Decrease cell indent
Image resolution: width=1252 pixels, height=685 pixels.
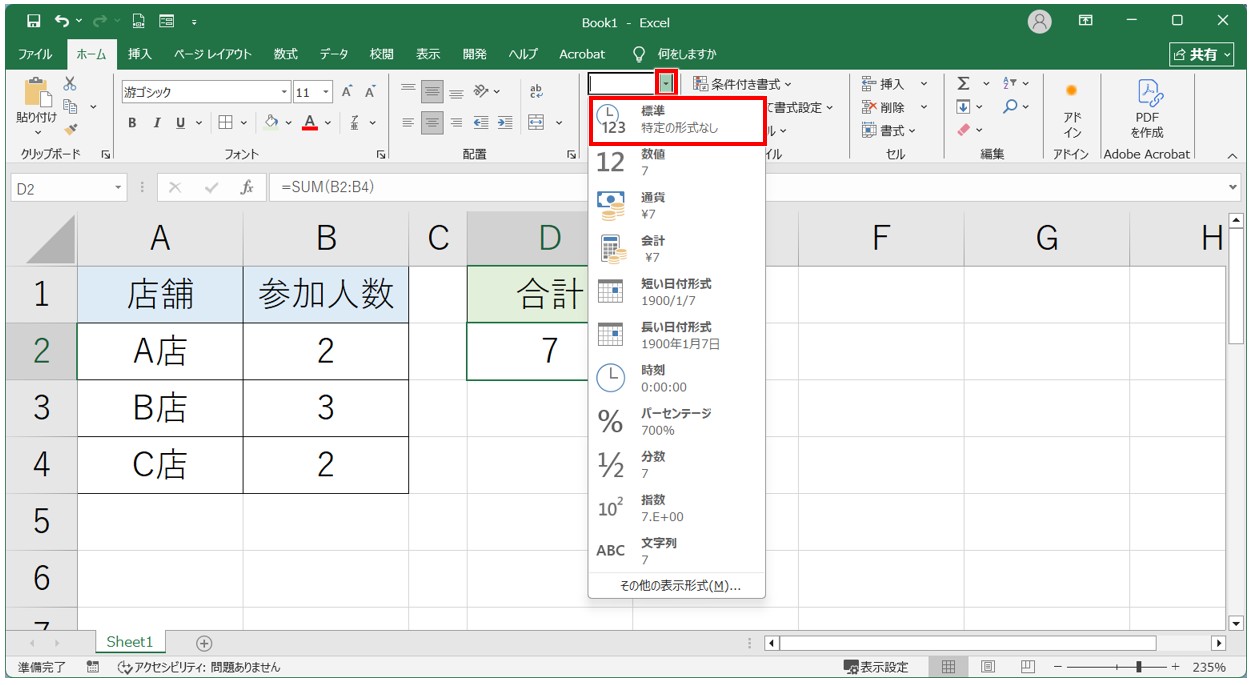pyautogui.click(x=481, y=123)
